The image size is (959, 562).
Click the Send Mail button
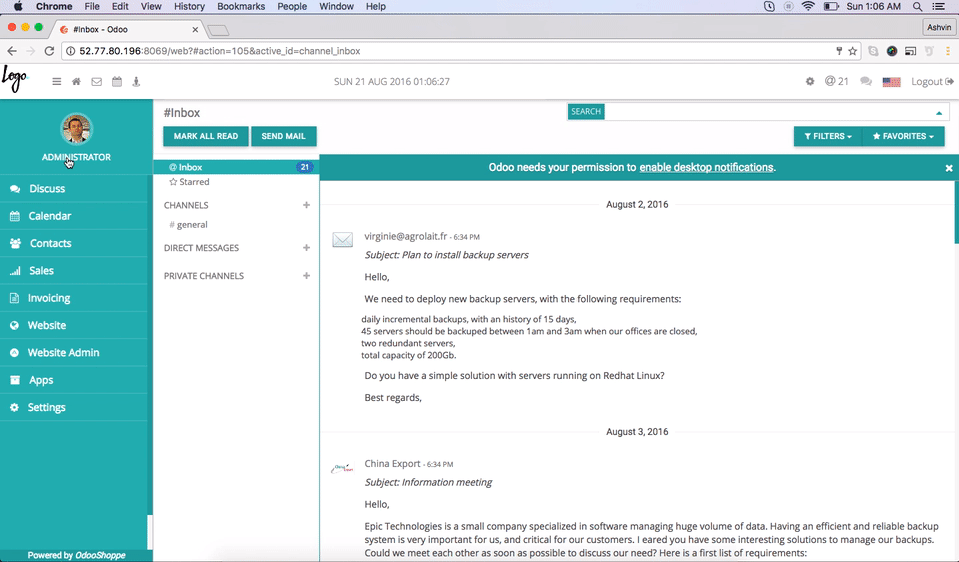(283, 136)
